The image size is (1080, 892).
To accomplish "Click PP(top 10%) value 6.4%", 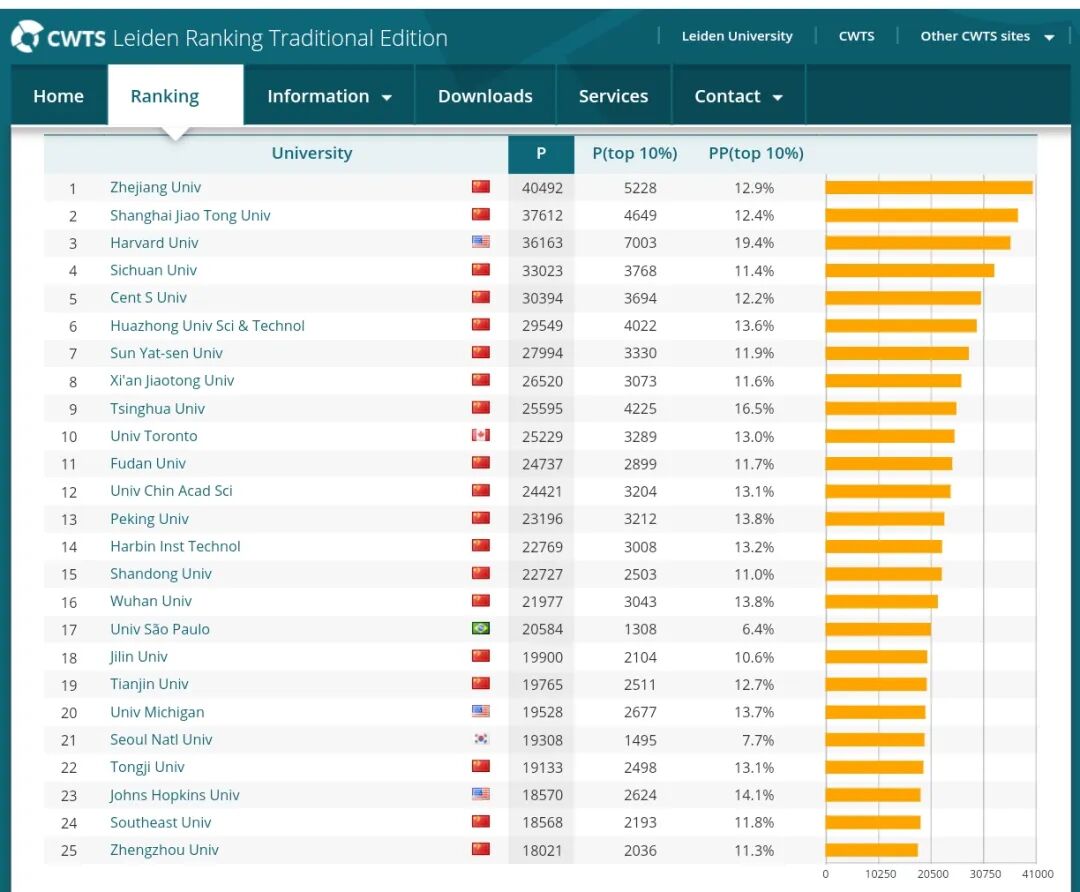I will [758, 630].
